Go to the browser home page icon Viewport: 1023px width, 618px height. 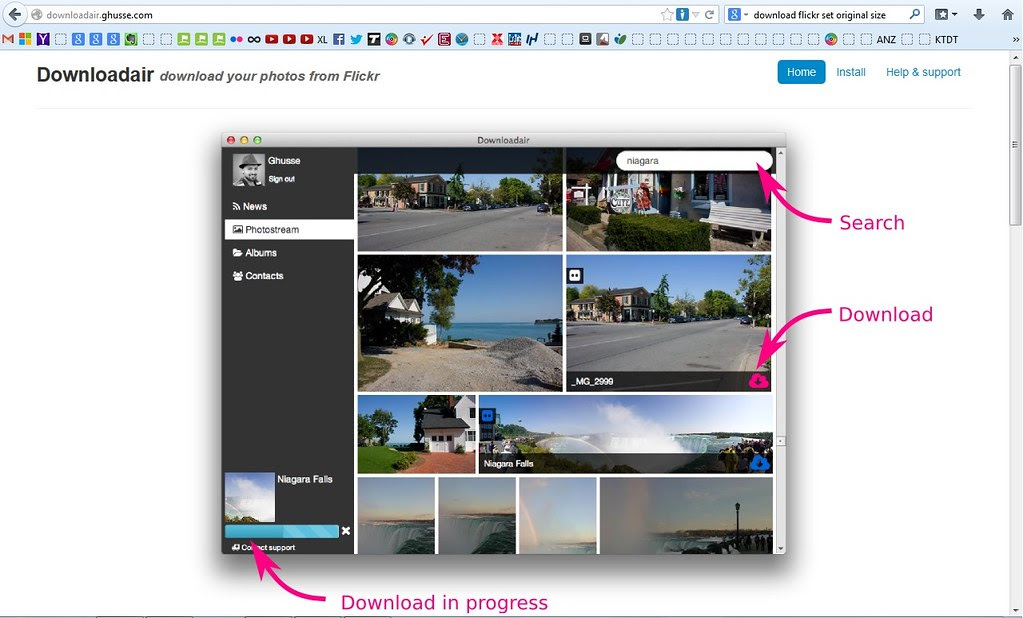[x=1007, y=14]
